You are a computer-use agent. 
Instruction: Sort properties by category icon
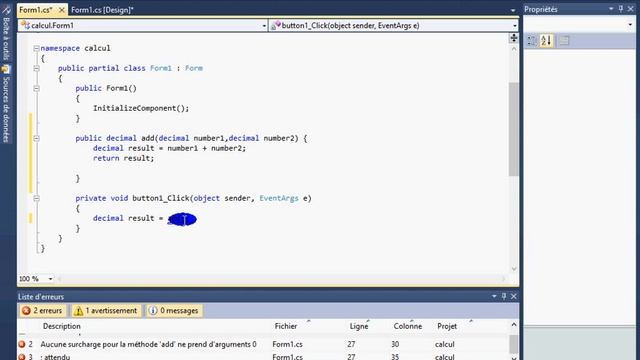531,40
